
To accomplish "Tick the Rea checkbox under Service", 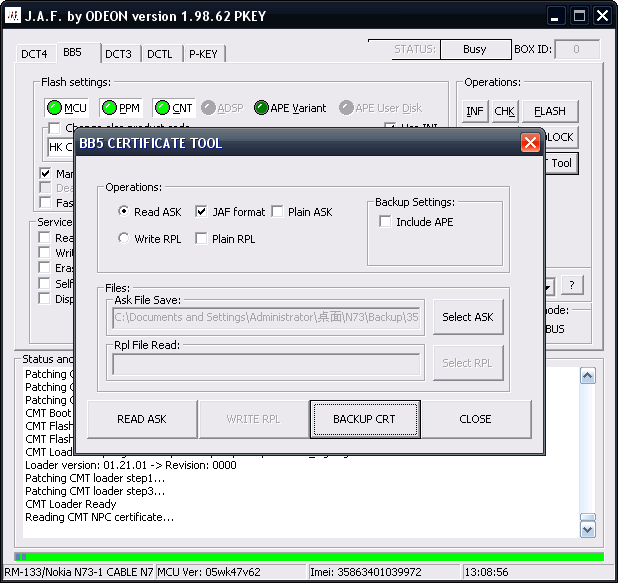I will (x=44, y=237).
